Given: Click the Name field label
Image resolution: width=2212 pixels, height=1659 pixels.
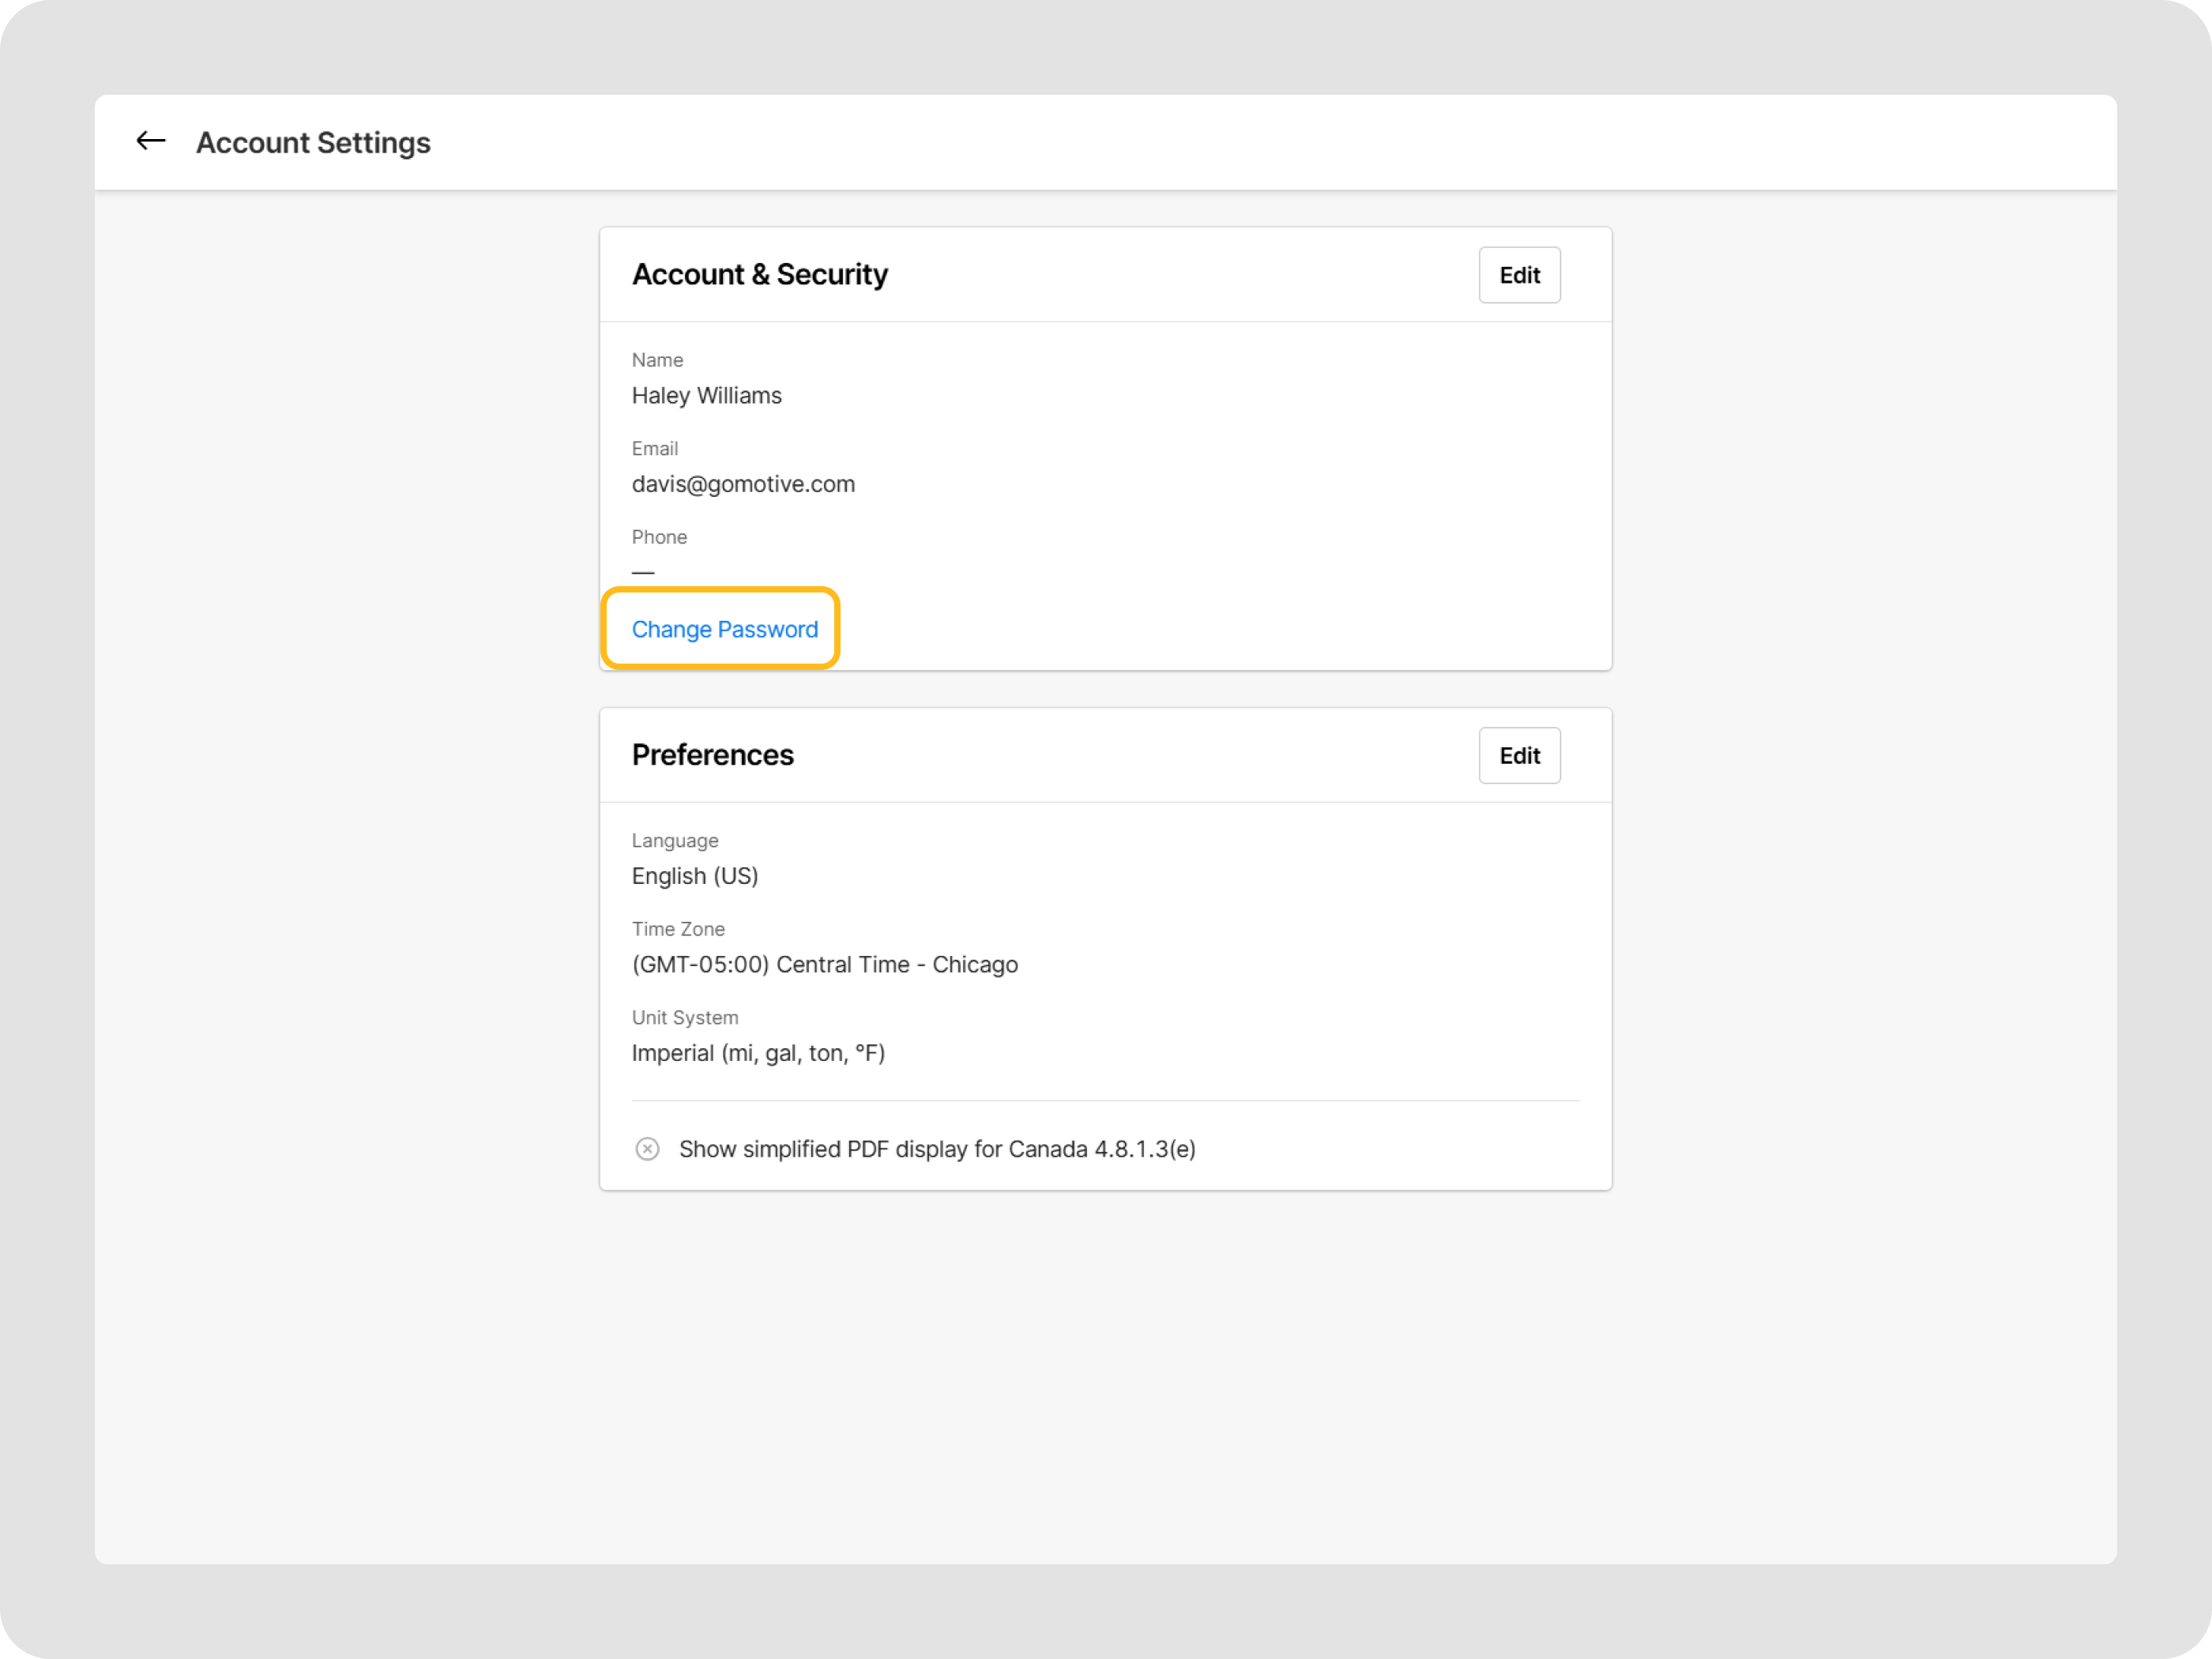Looking at the screenshot, I should pyautogui.click(x=657, y=360).
